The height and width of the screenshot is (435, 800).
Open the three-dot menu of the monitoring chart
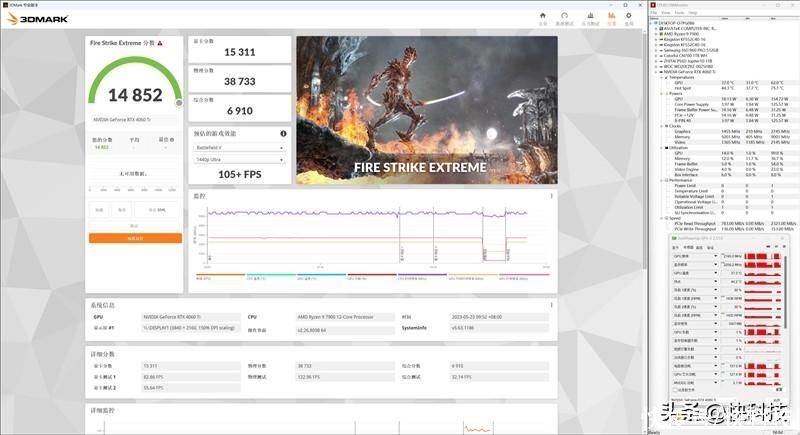tap(551, 196)
